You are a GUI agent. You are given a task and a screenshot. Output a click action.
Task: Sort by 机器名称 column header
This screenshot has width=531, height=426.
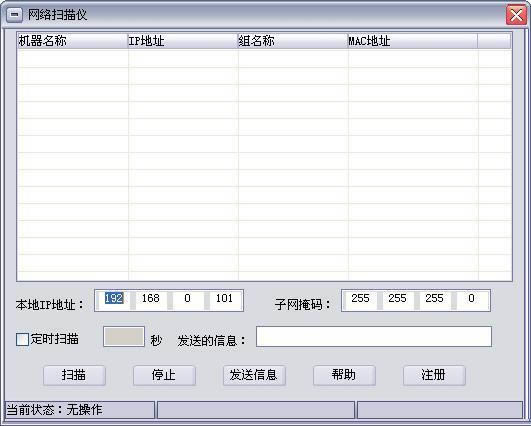coord(72,41)
